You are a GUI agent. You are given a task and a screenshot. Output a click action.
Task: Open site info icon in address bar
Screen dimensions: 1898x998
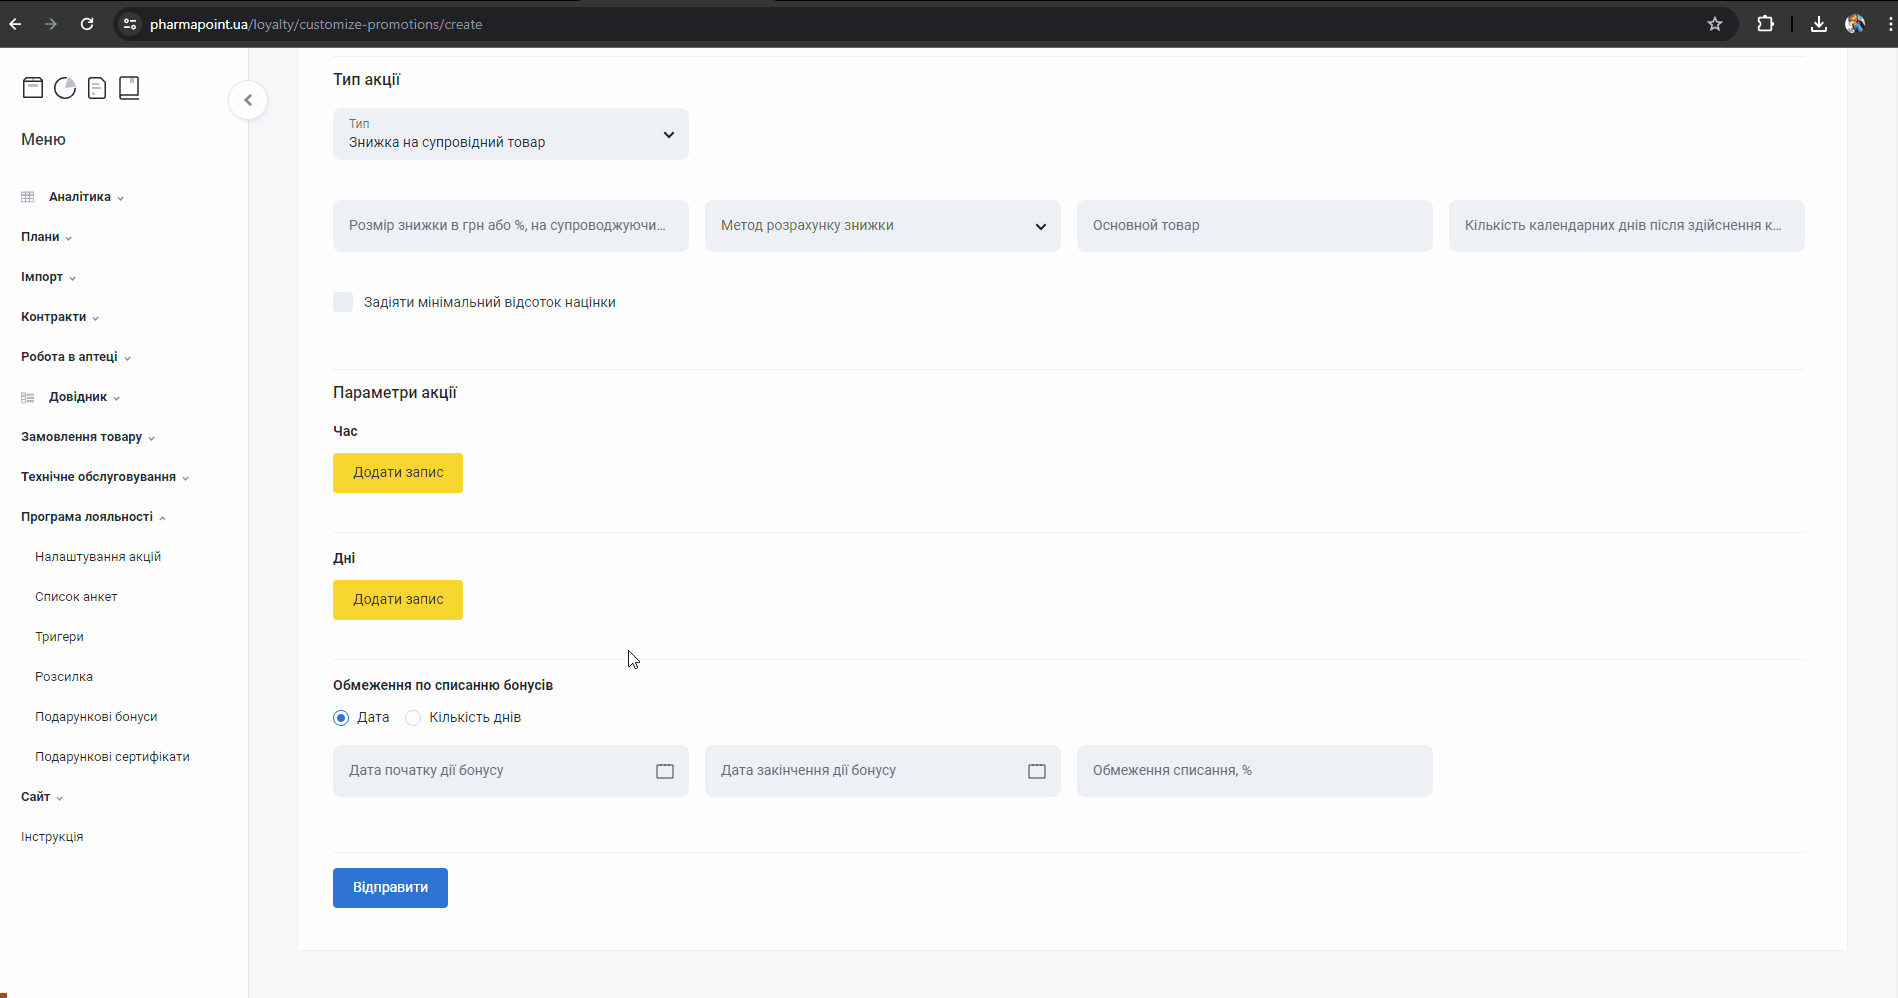click(130, 24)
